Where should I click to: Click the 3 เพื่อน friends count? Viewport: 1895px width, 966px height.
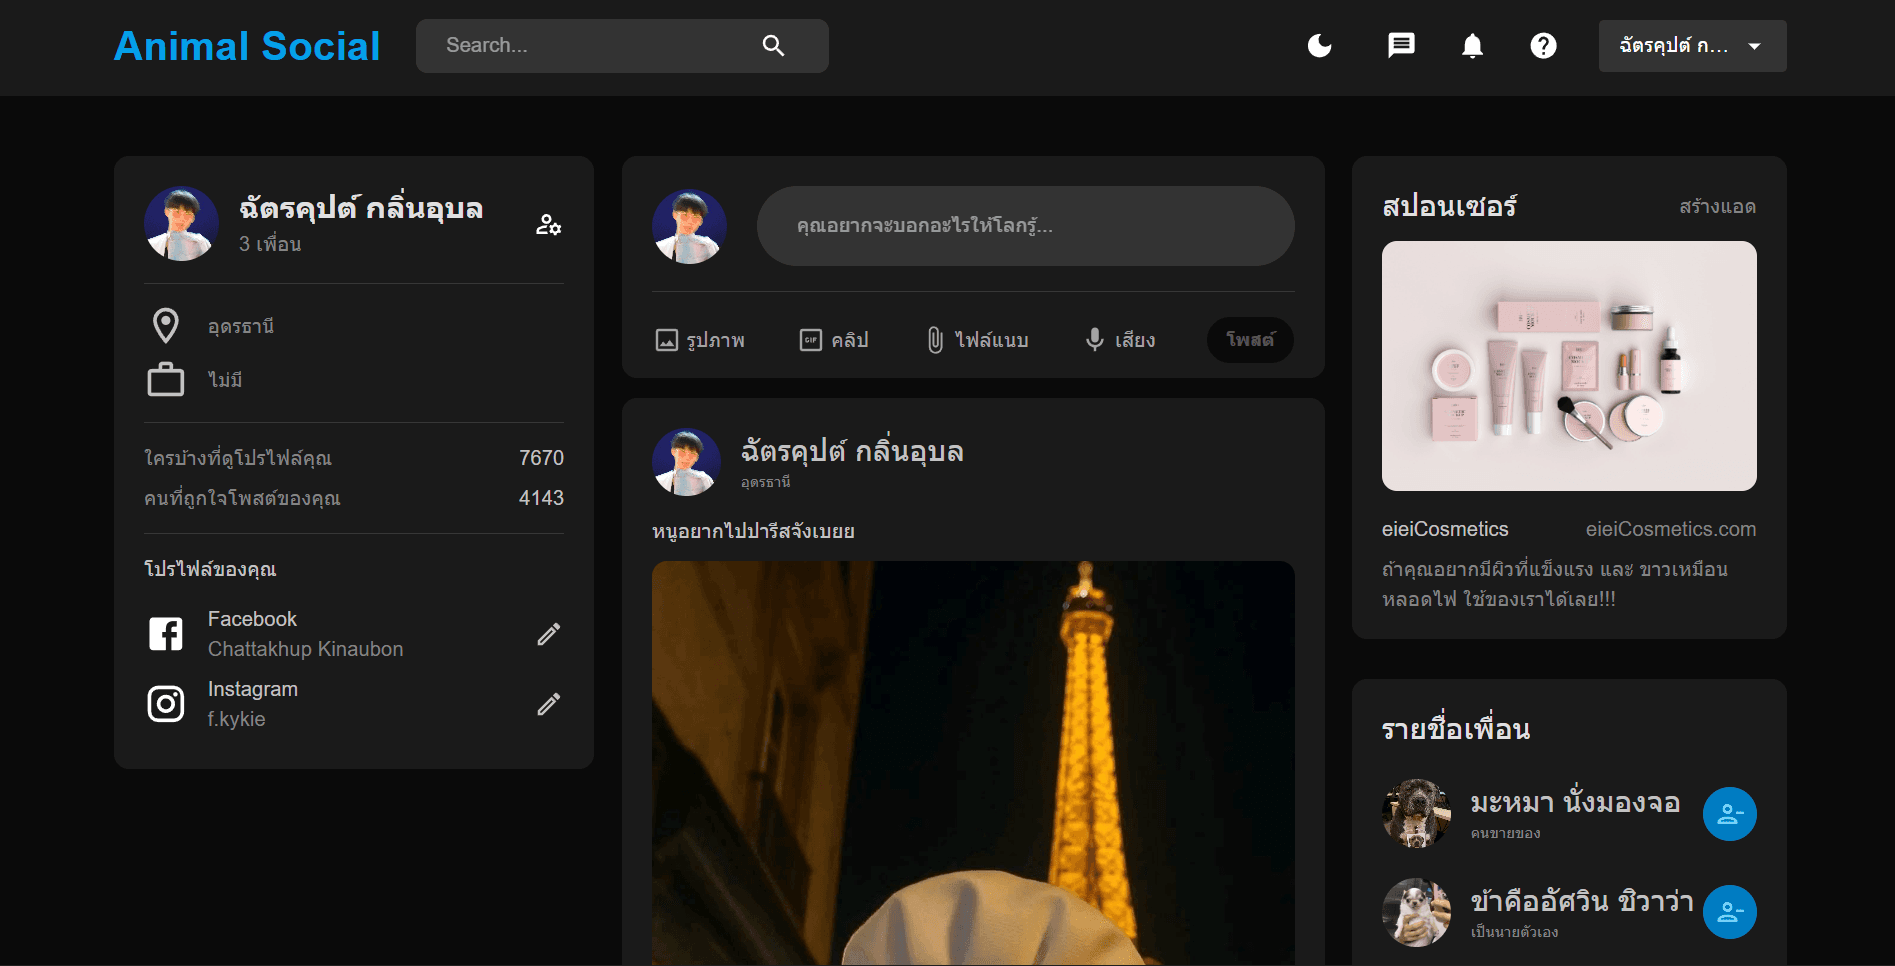point(270,244)
